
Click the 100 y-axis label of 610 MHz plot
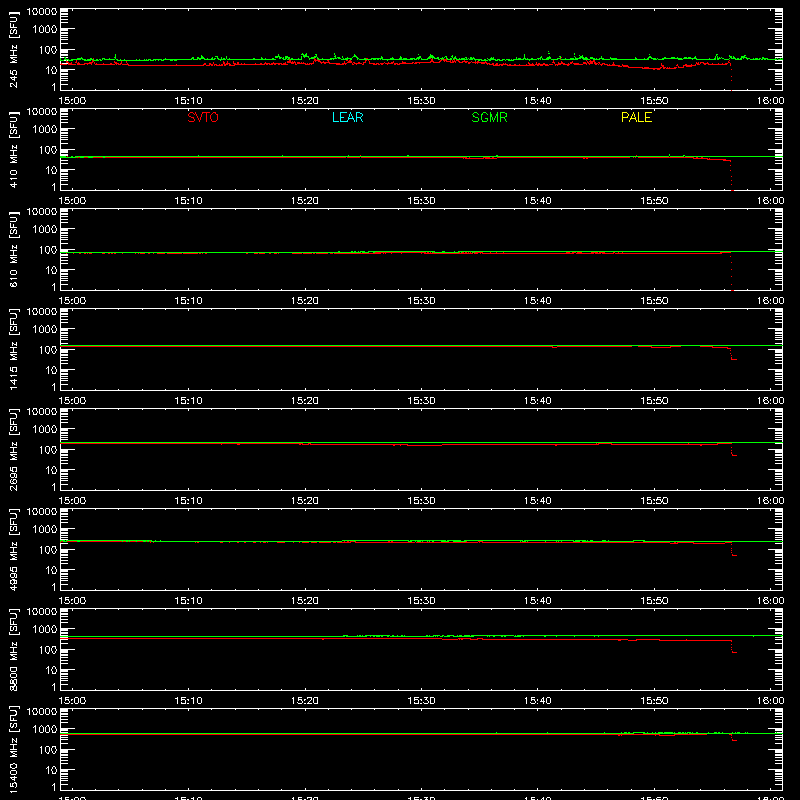pos(48,250)
